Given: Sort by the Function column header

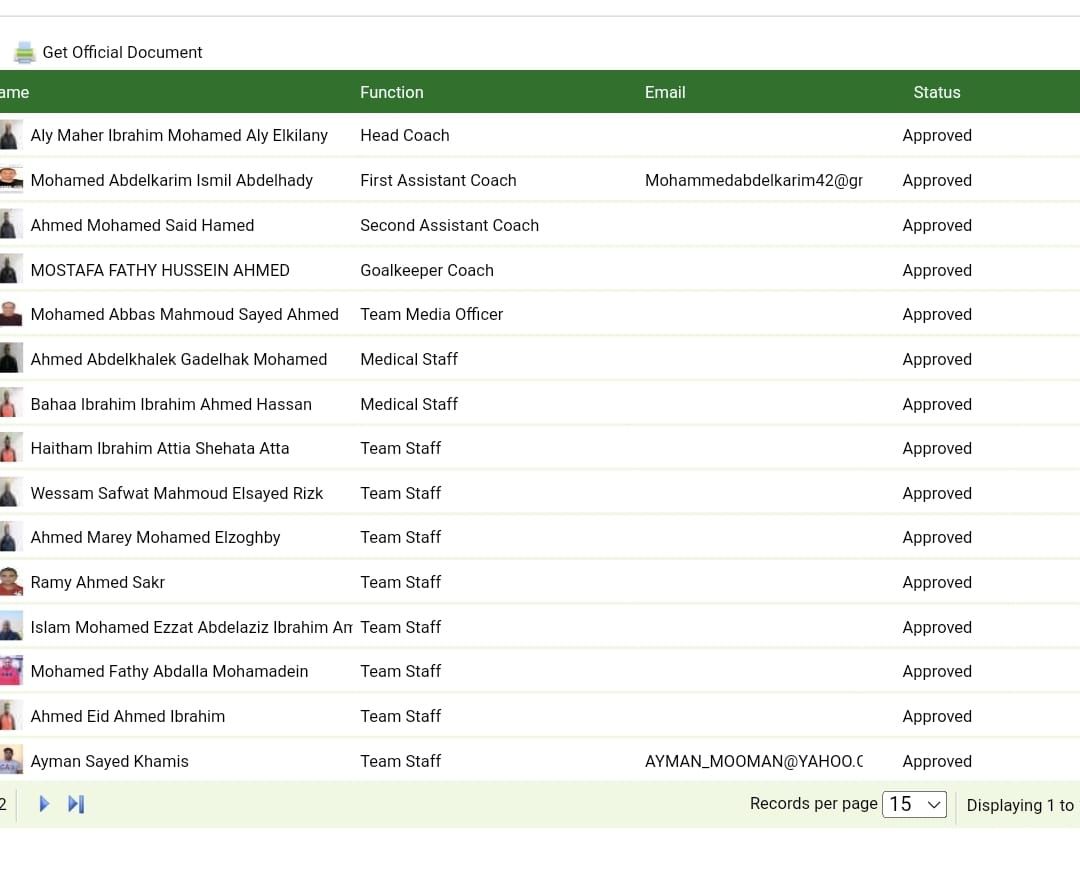Looking at the screenshot, I should click(x=392, y=92).
